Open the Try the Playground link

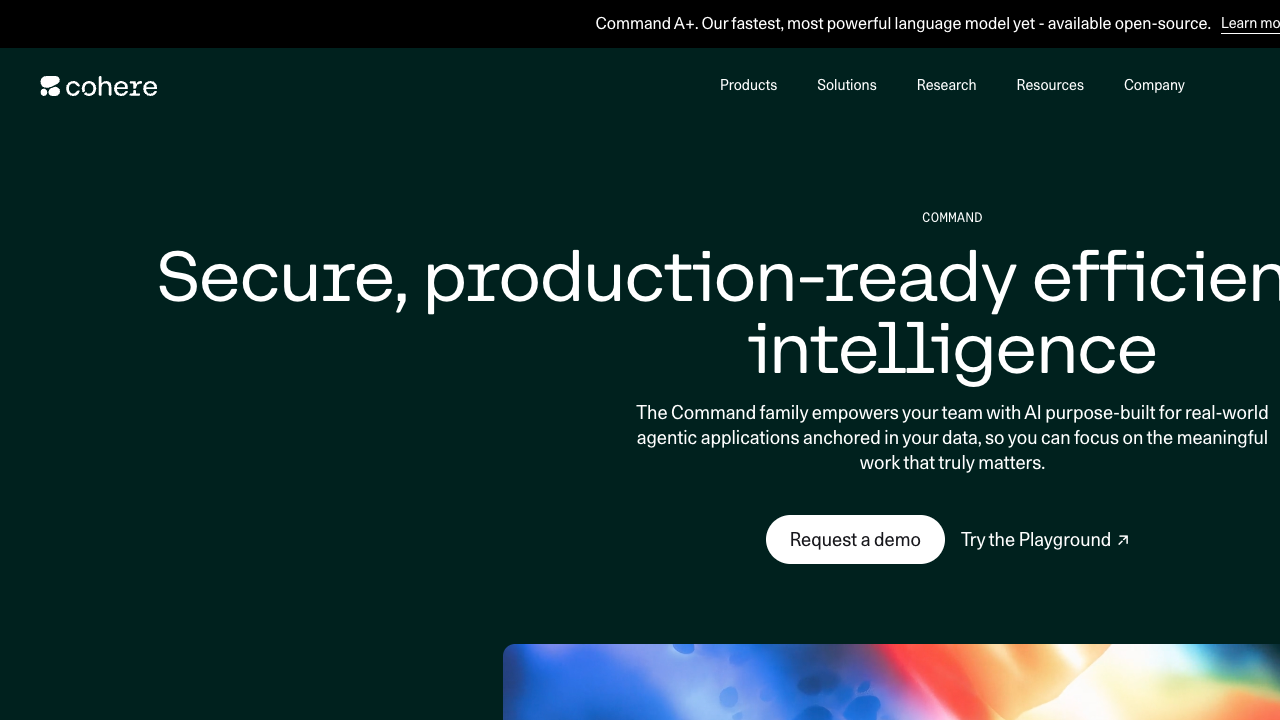coord(1045,540)
